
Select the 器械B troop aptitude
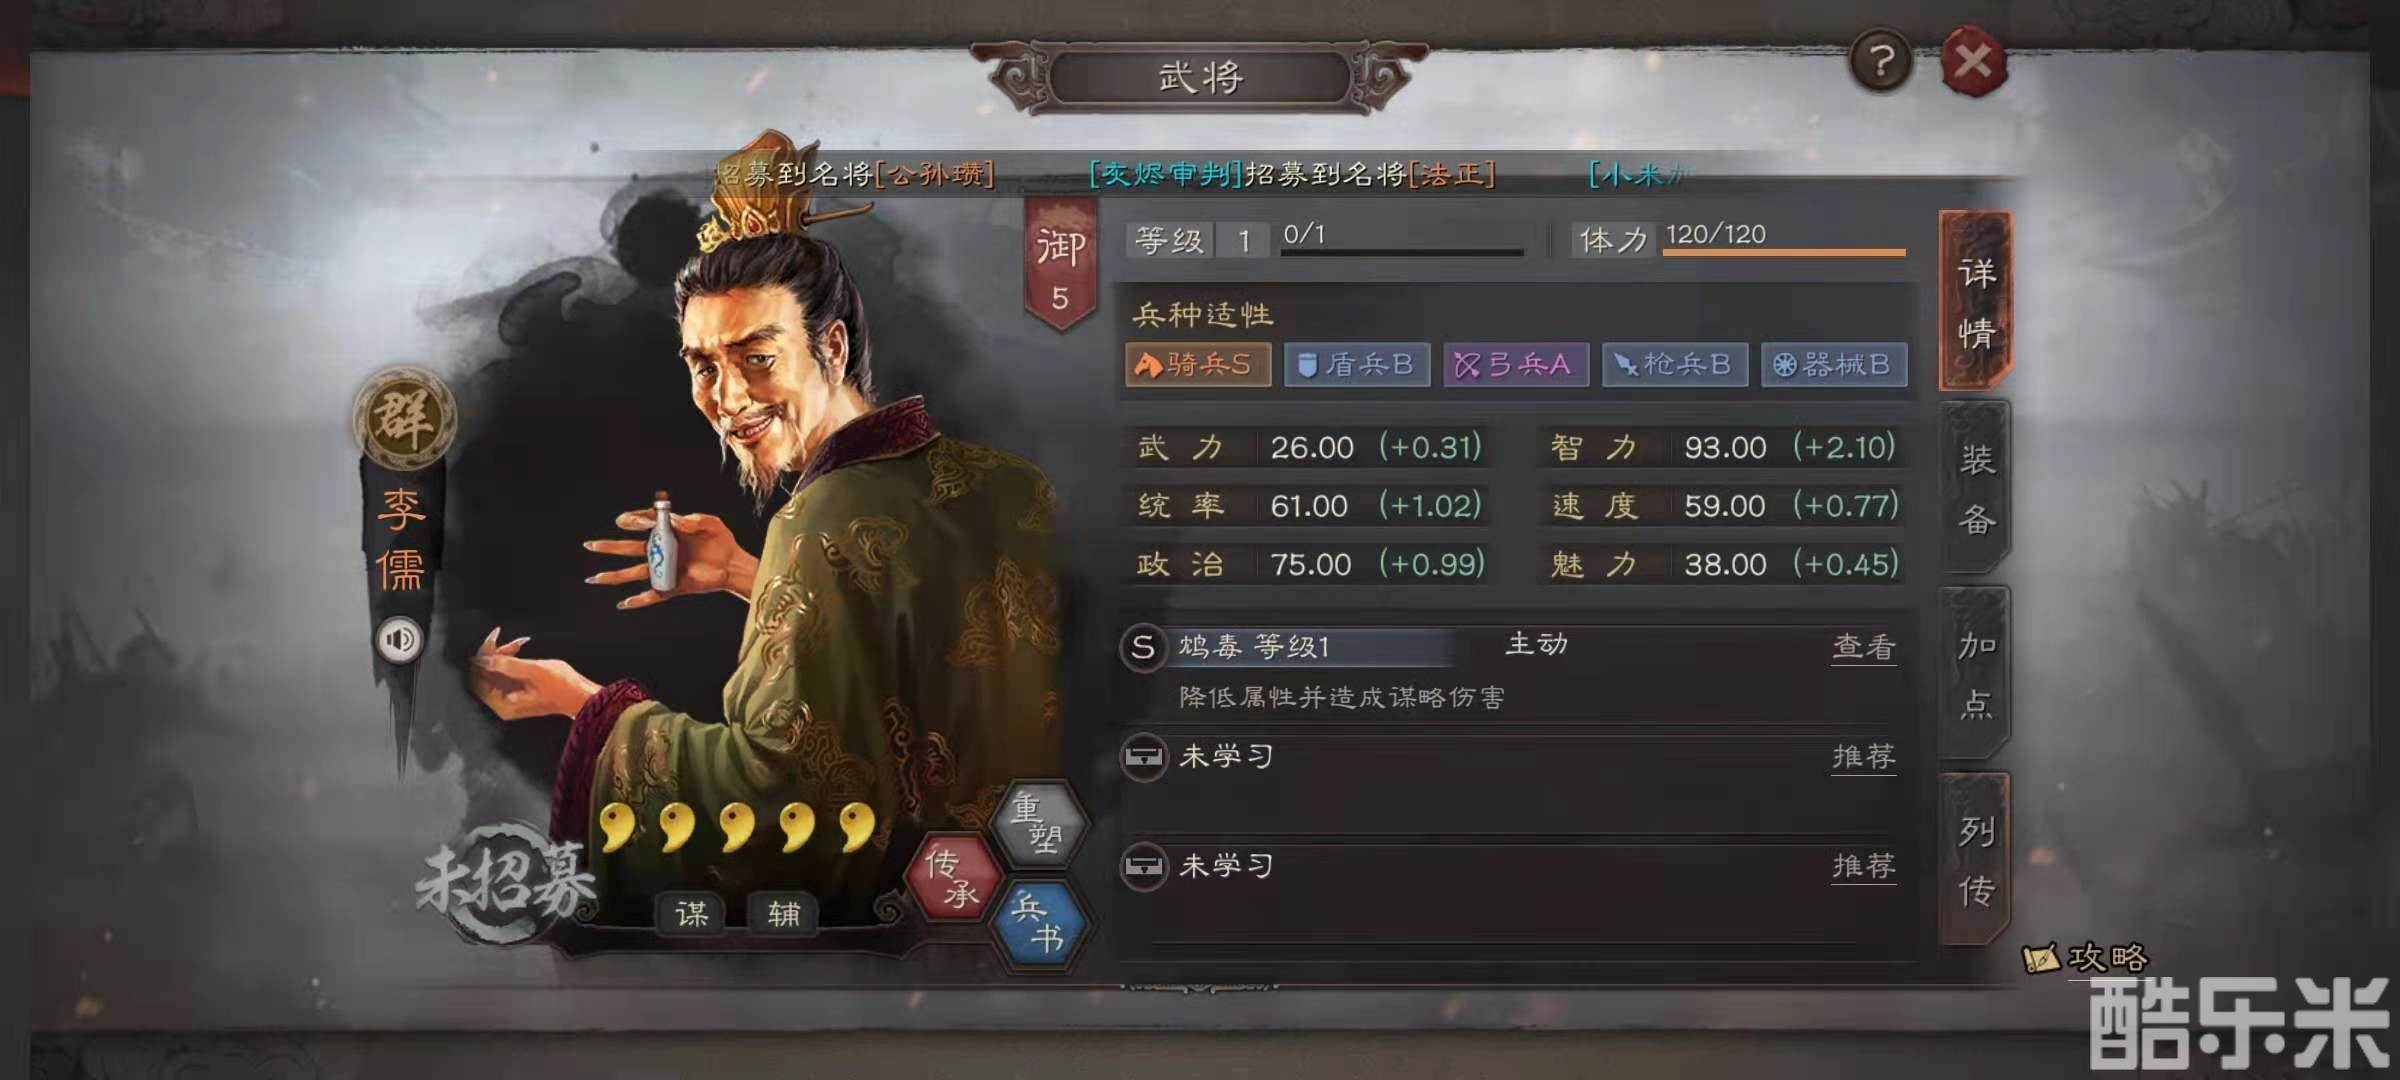[x=1834, y=364]
